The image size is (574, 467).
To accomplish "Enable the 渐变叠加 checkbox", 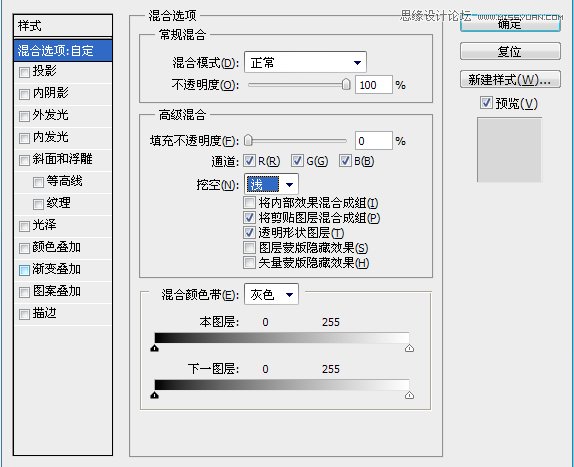I will point(24,270).
